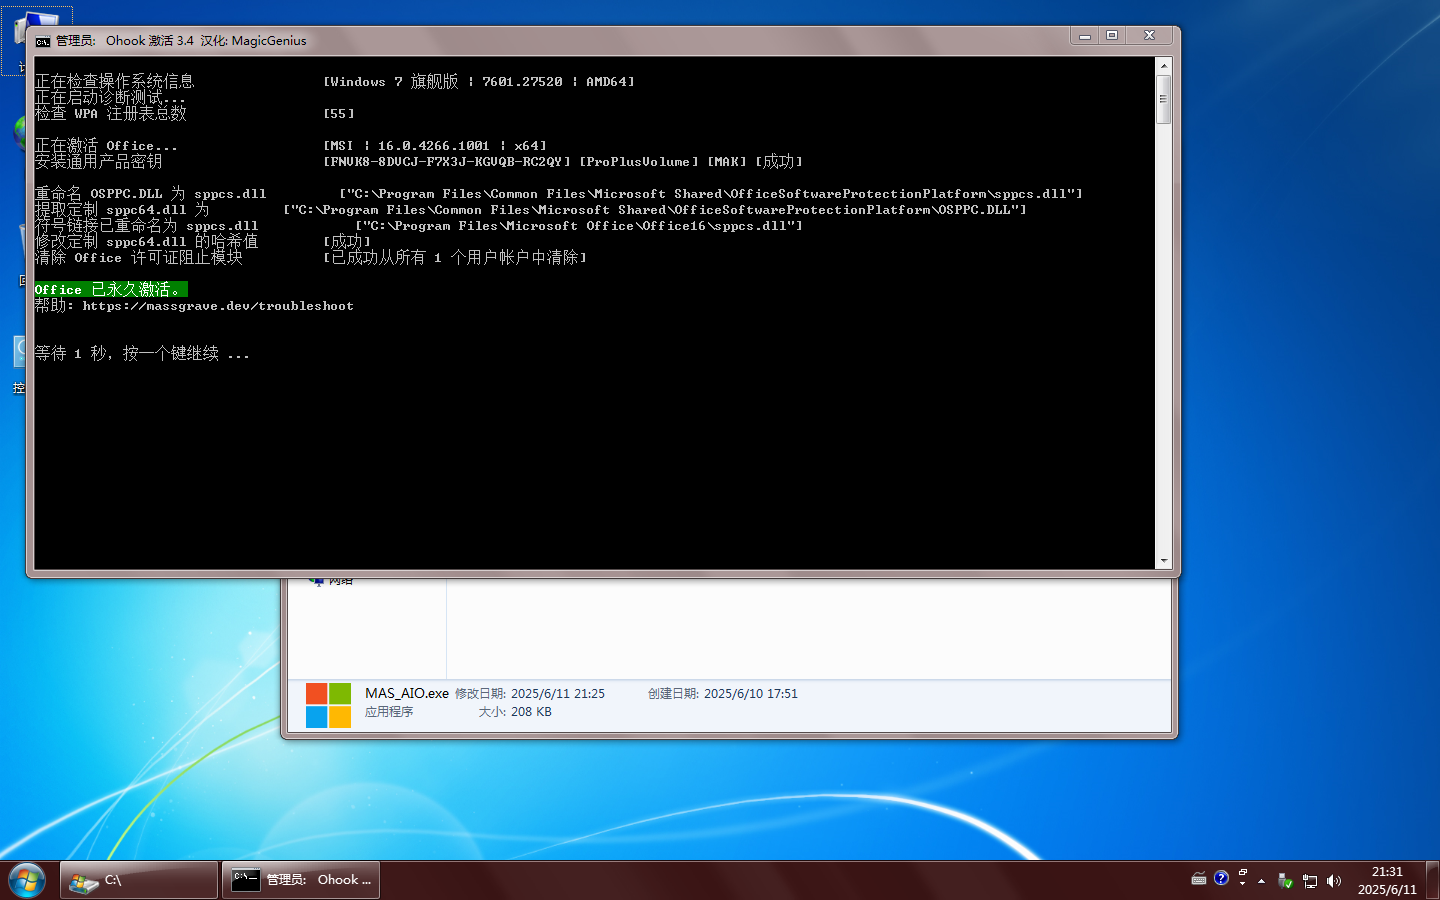Click the on-screen keyboard input icon in tray

[x=1199, y=879]
